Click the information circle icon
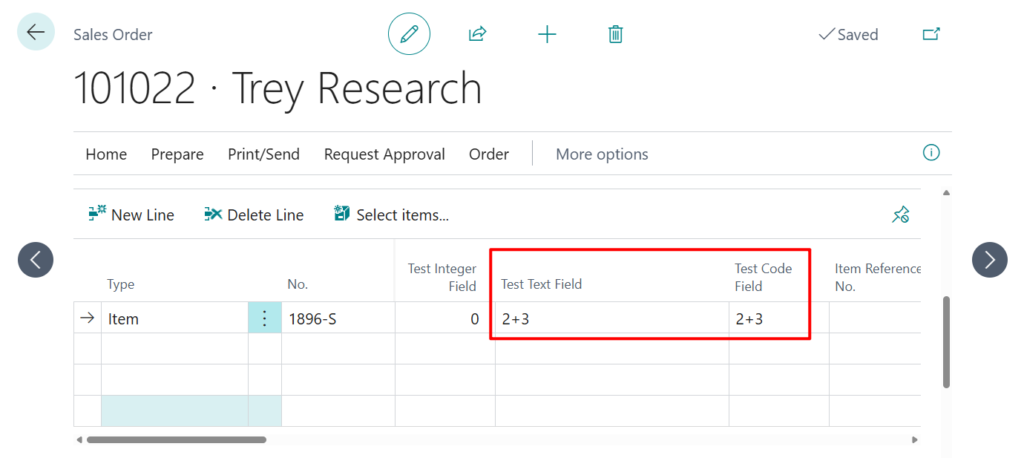 point(931,153)
